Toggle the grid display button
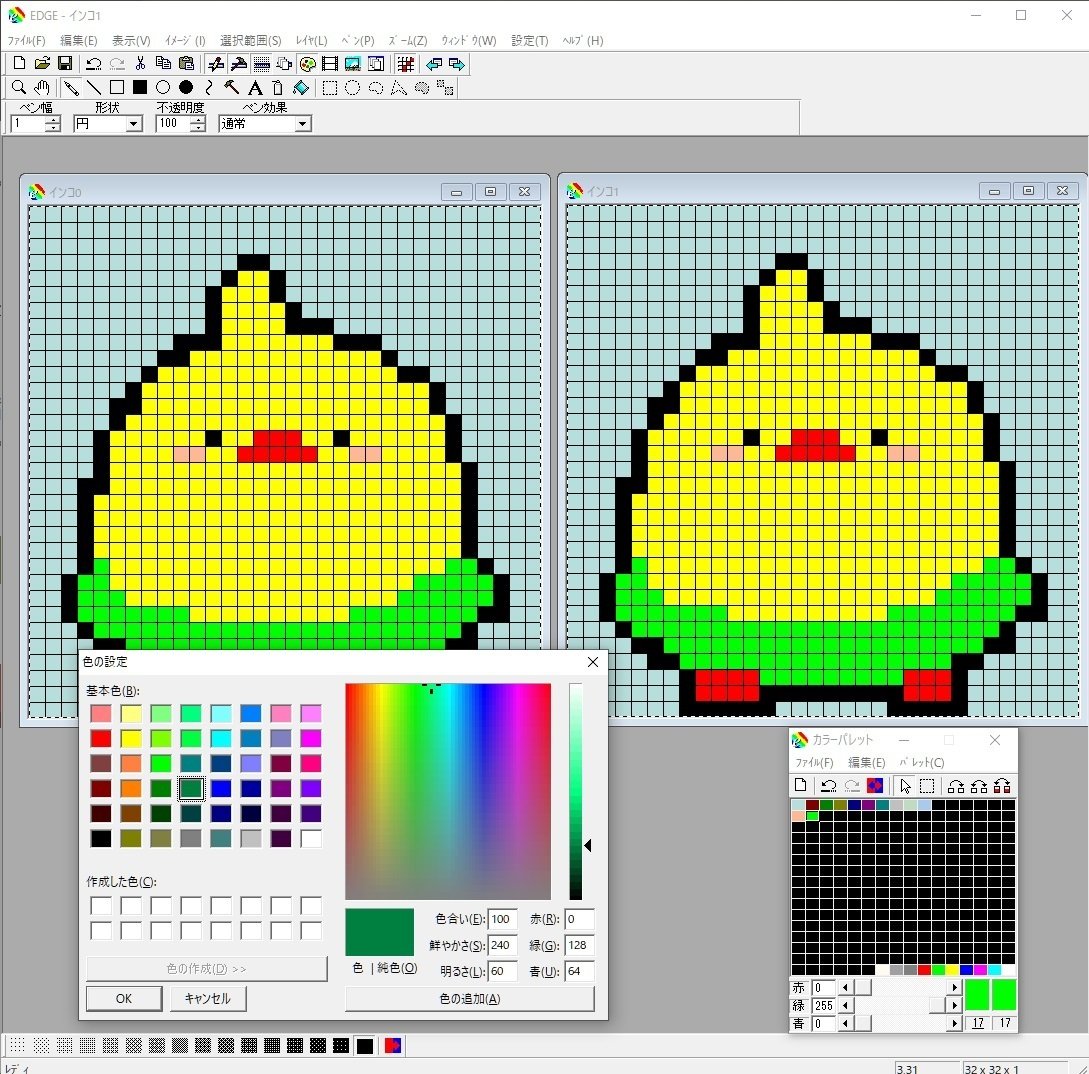 point(406,64)
